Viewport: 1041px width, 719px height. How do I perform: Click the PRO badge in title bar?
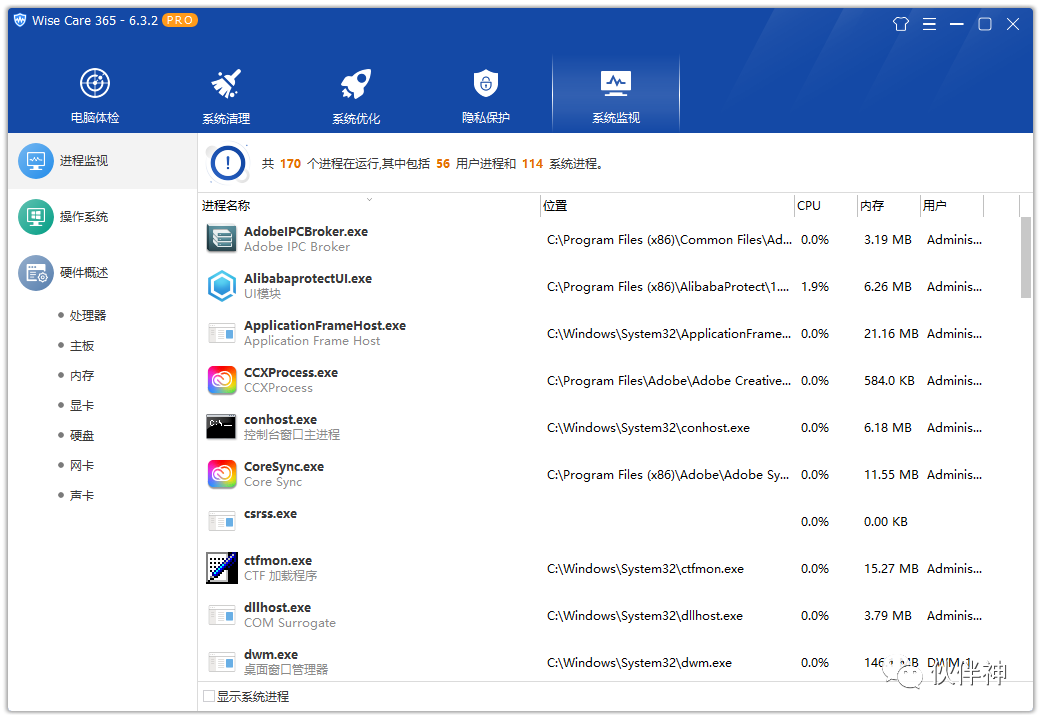coord(179,21)
